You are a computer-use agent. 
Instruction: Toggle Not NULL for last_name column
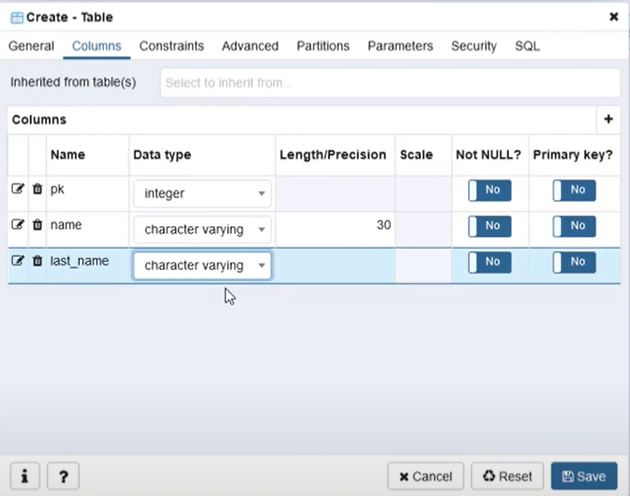click(x=490, y=262)
